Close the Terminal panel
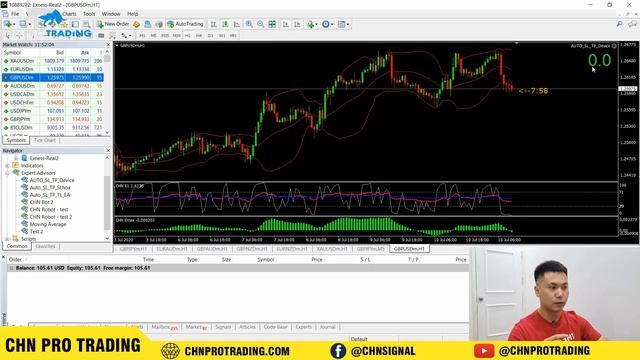The height and width of the screenshot is (360, 640). [3, 258]
